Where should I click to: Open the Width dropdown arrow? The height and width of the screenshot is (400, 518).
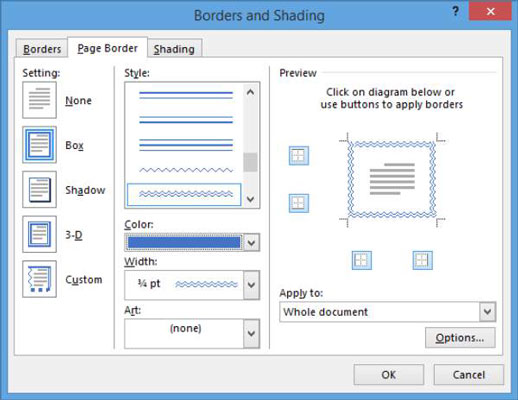[x=251, y=285]
